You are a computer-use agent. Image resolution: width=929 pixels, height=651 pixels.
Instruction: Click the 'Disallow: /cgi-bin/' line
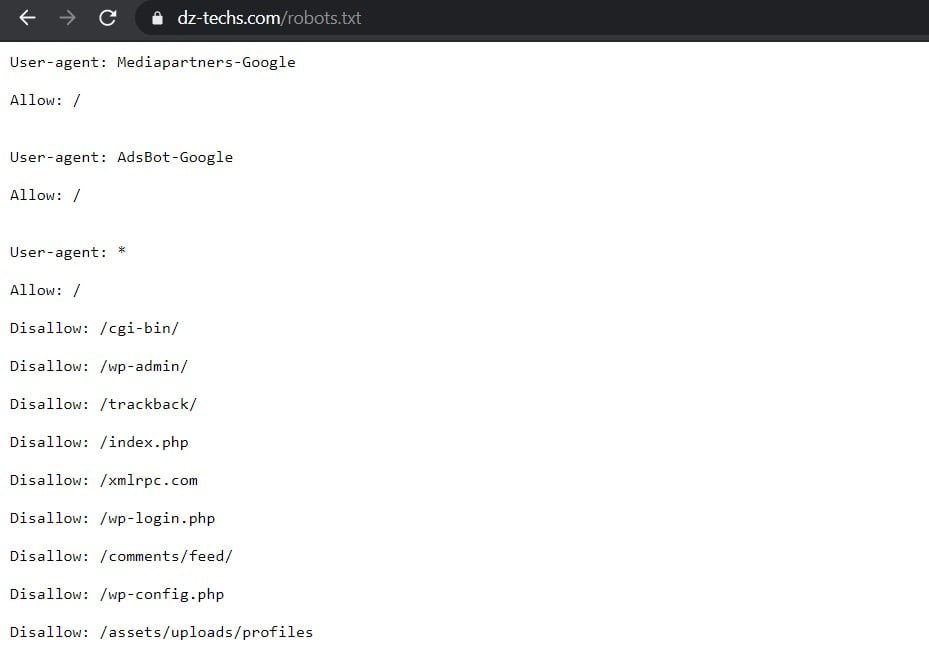[x=94, y=328]
